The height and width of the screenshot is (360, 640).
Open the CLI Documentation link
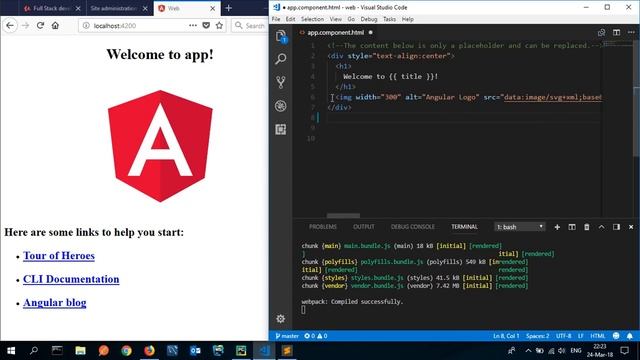(x=71, y=279)
